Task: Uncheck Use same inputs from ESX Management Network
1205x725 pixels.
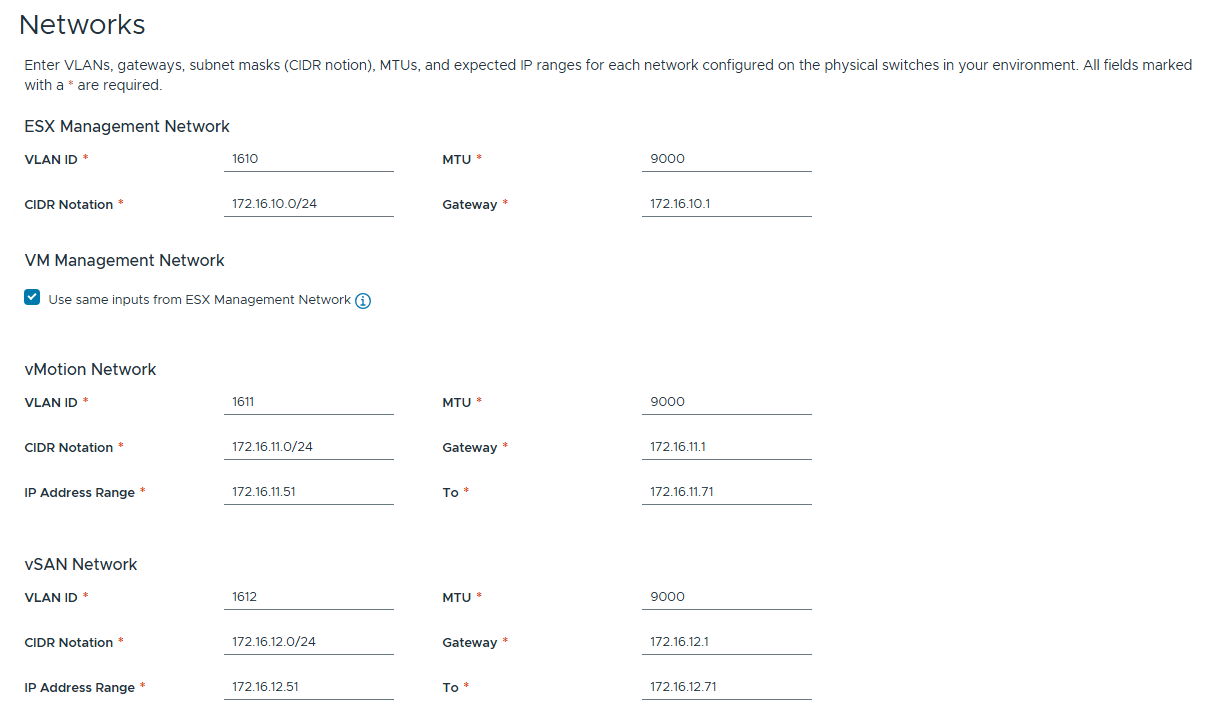Action: [x=33, y=298]
